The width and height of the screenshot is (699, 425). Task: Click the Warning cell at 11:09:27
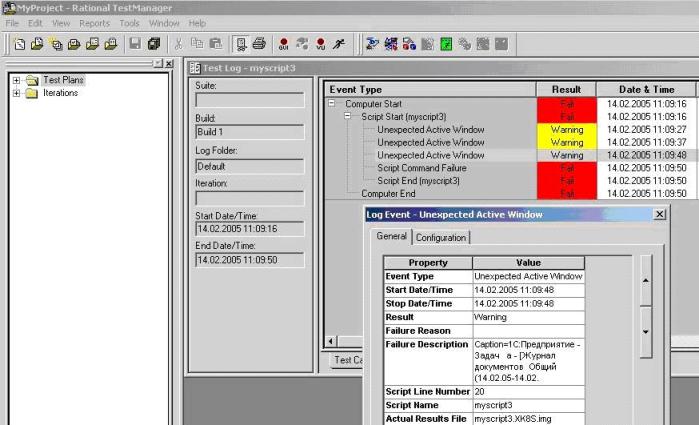(x=567, y=130)
